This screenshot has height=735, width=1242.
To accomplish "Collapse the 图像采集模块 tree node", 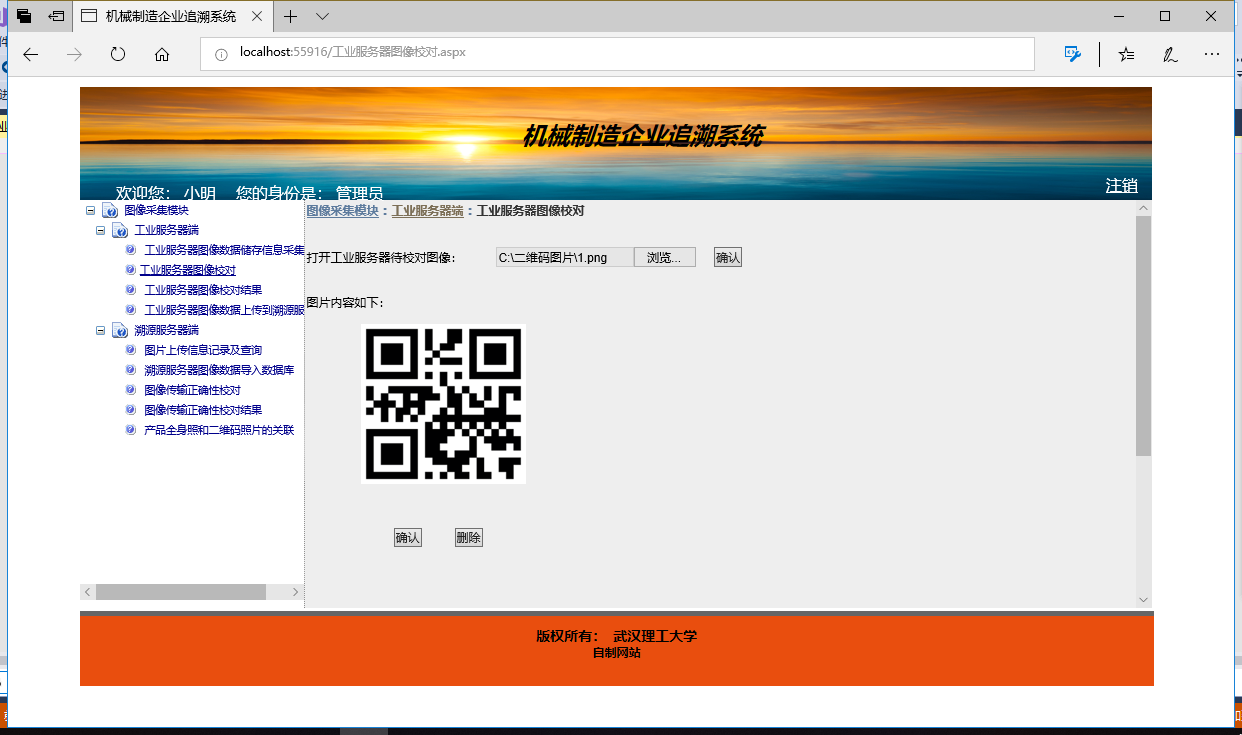I will click(90, 210).
